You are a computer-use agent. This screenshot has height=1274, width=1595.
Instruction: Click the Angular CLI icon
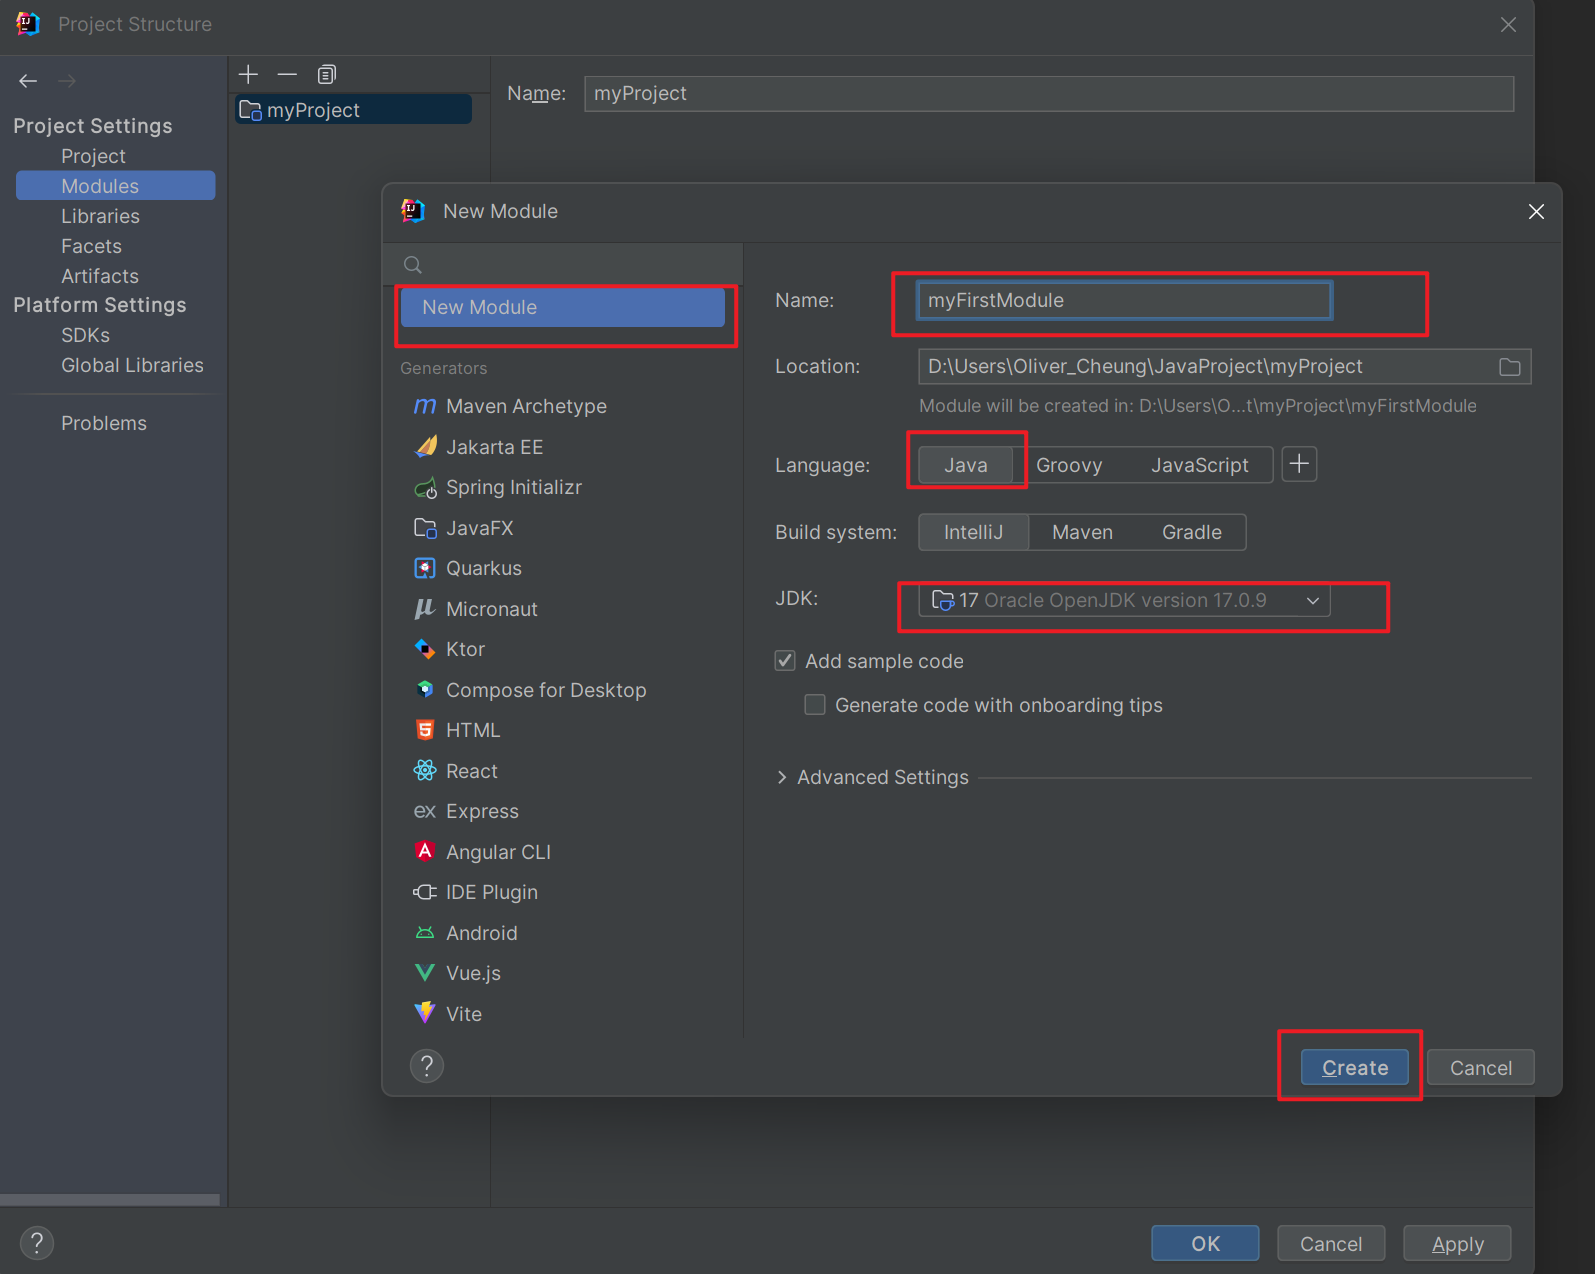[425, 852]
